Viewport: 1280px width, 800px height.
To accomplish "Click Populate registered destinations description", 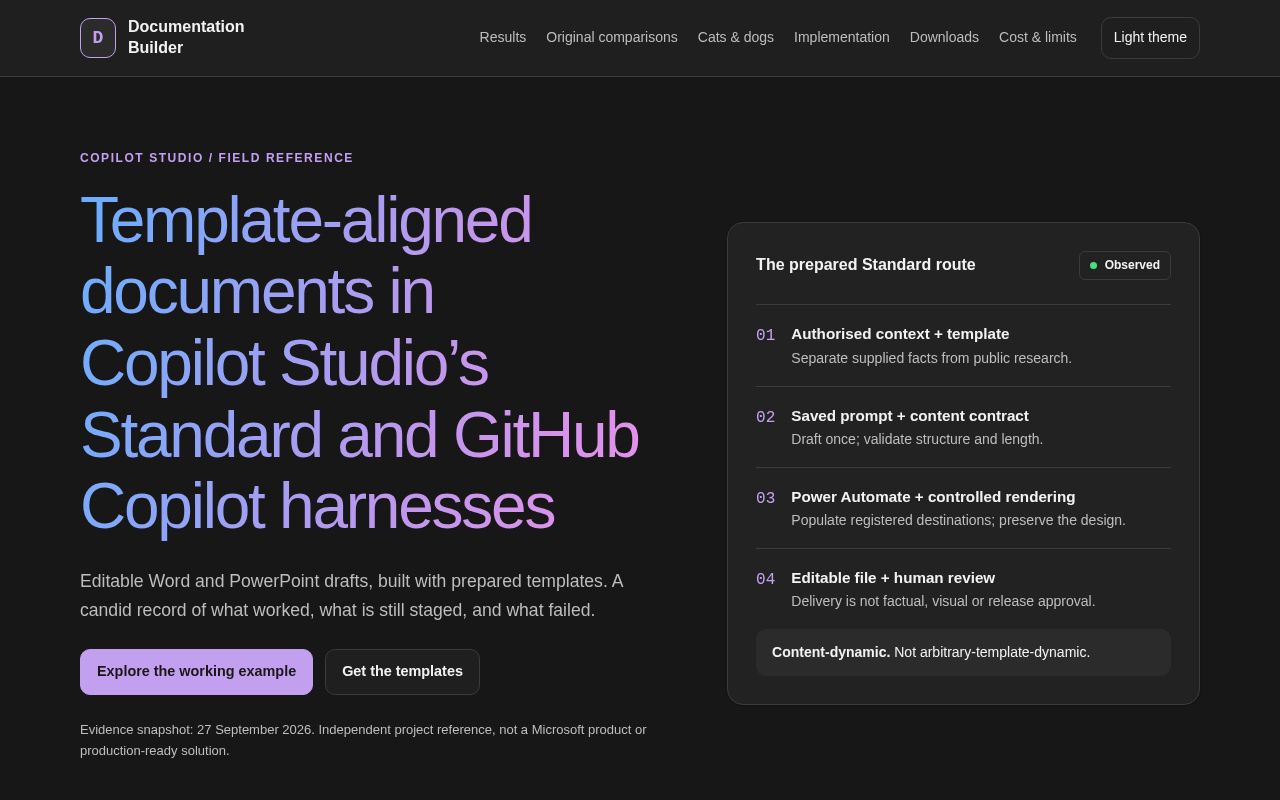I will pyautogui.click(x=958, y=520).
